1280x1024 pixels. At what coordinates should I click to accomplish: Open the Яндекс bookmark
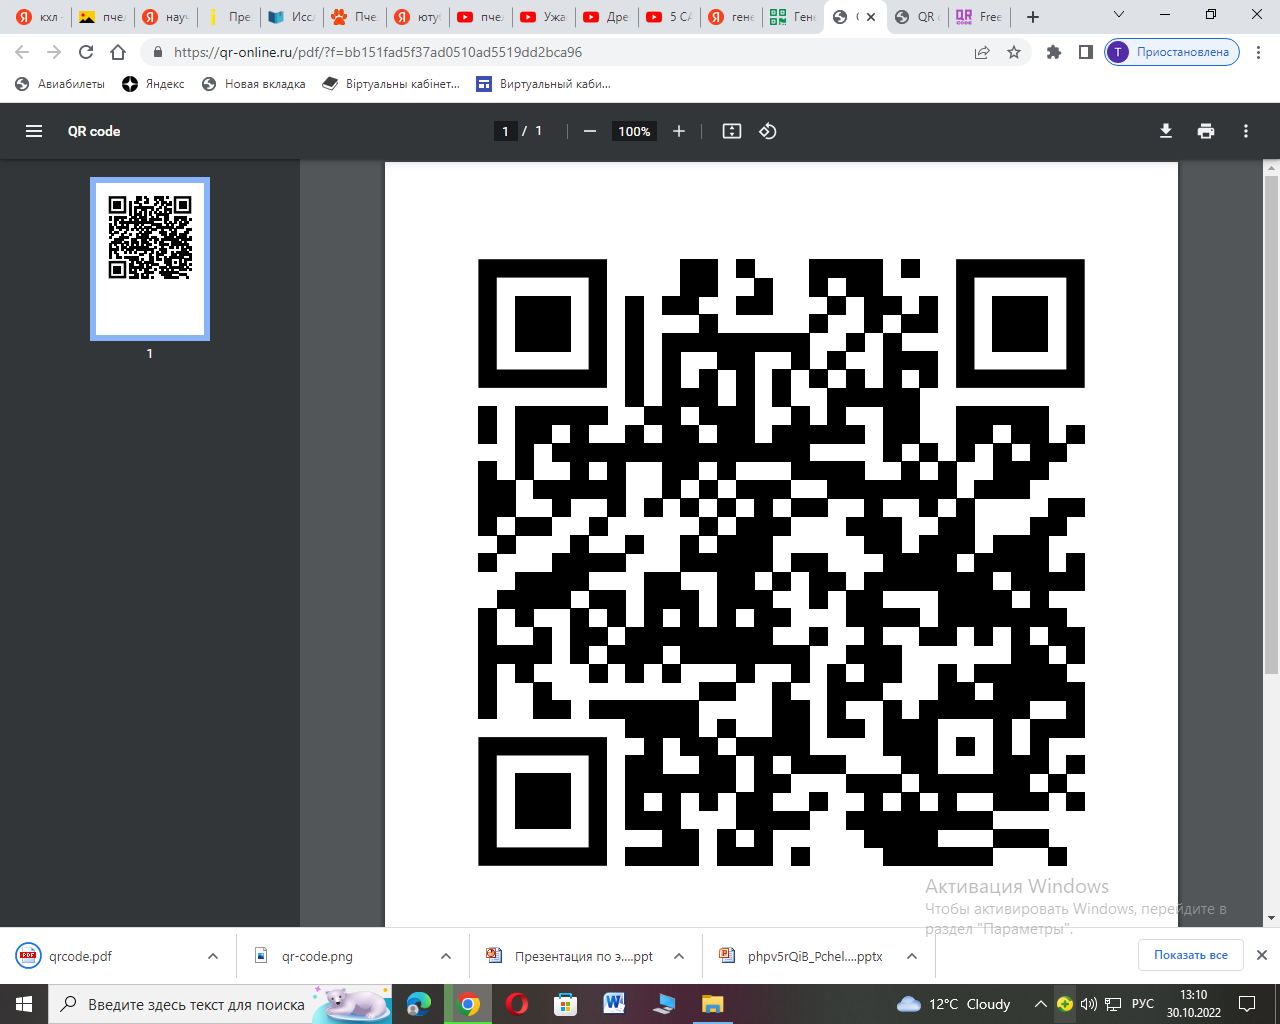153,84
